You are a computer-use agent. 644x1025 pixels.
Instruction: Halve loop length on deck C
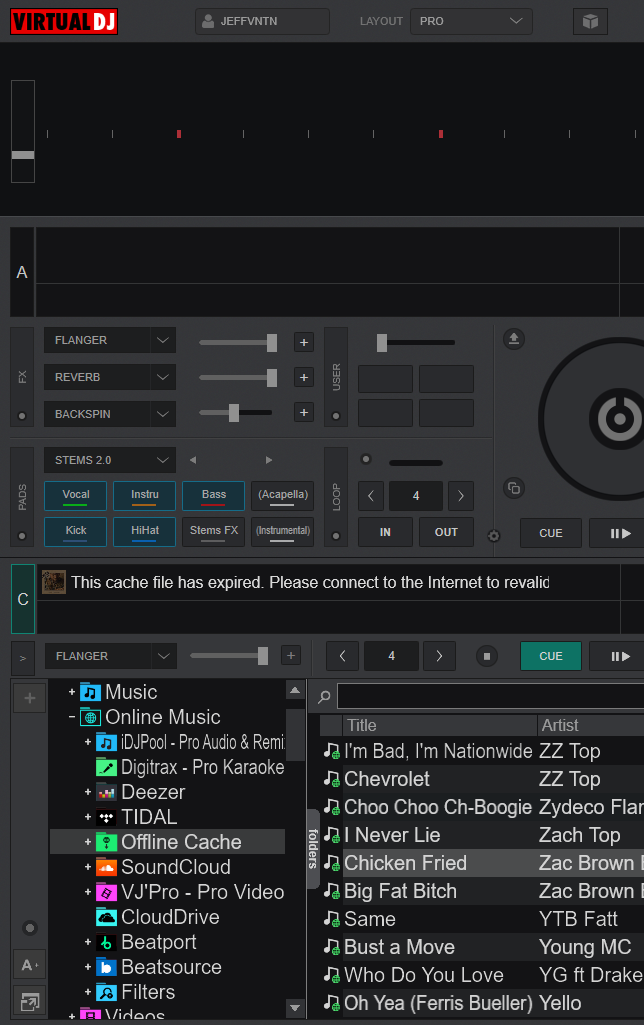click(343, 656)
